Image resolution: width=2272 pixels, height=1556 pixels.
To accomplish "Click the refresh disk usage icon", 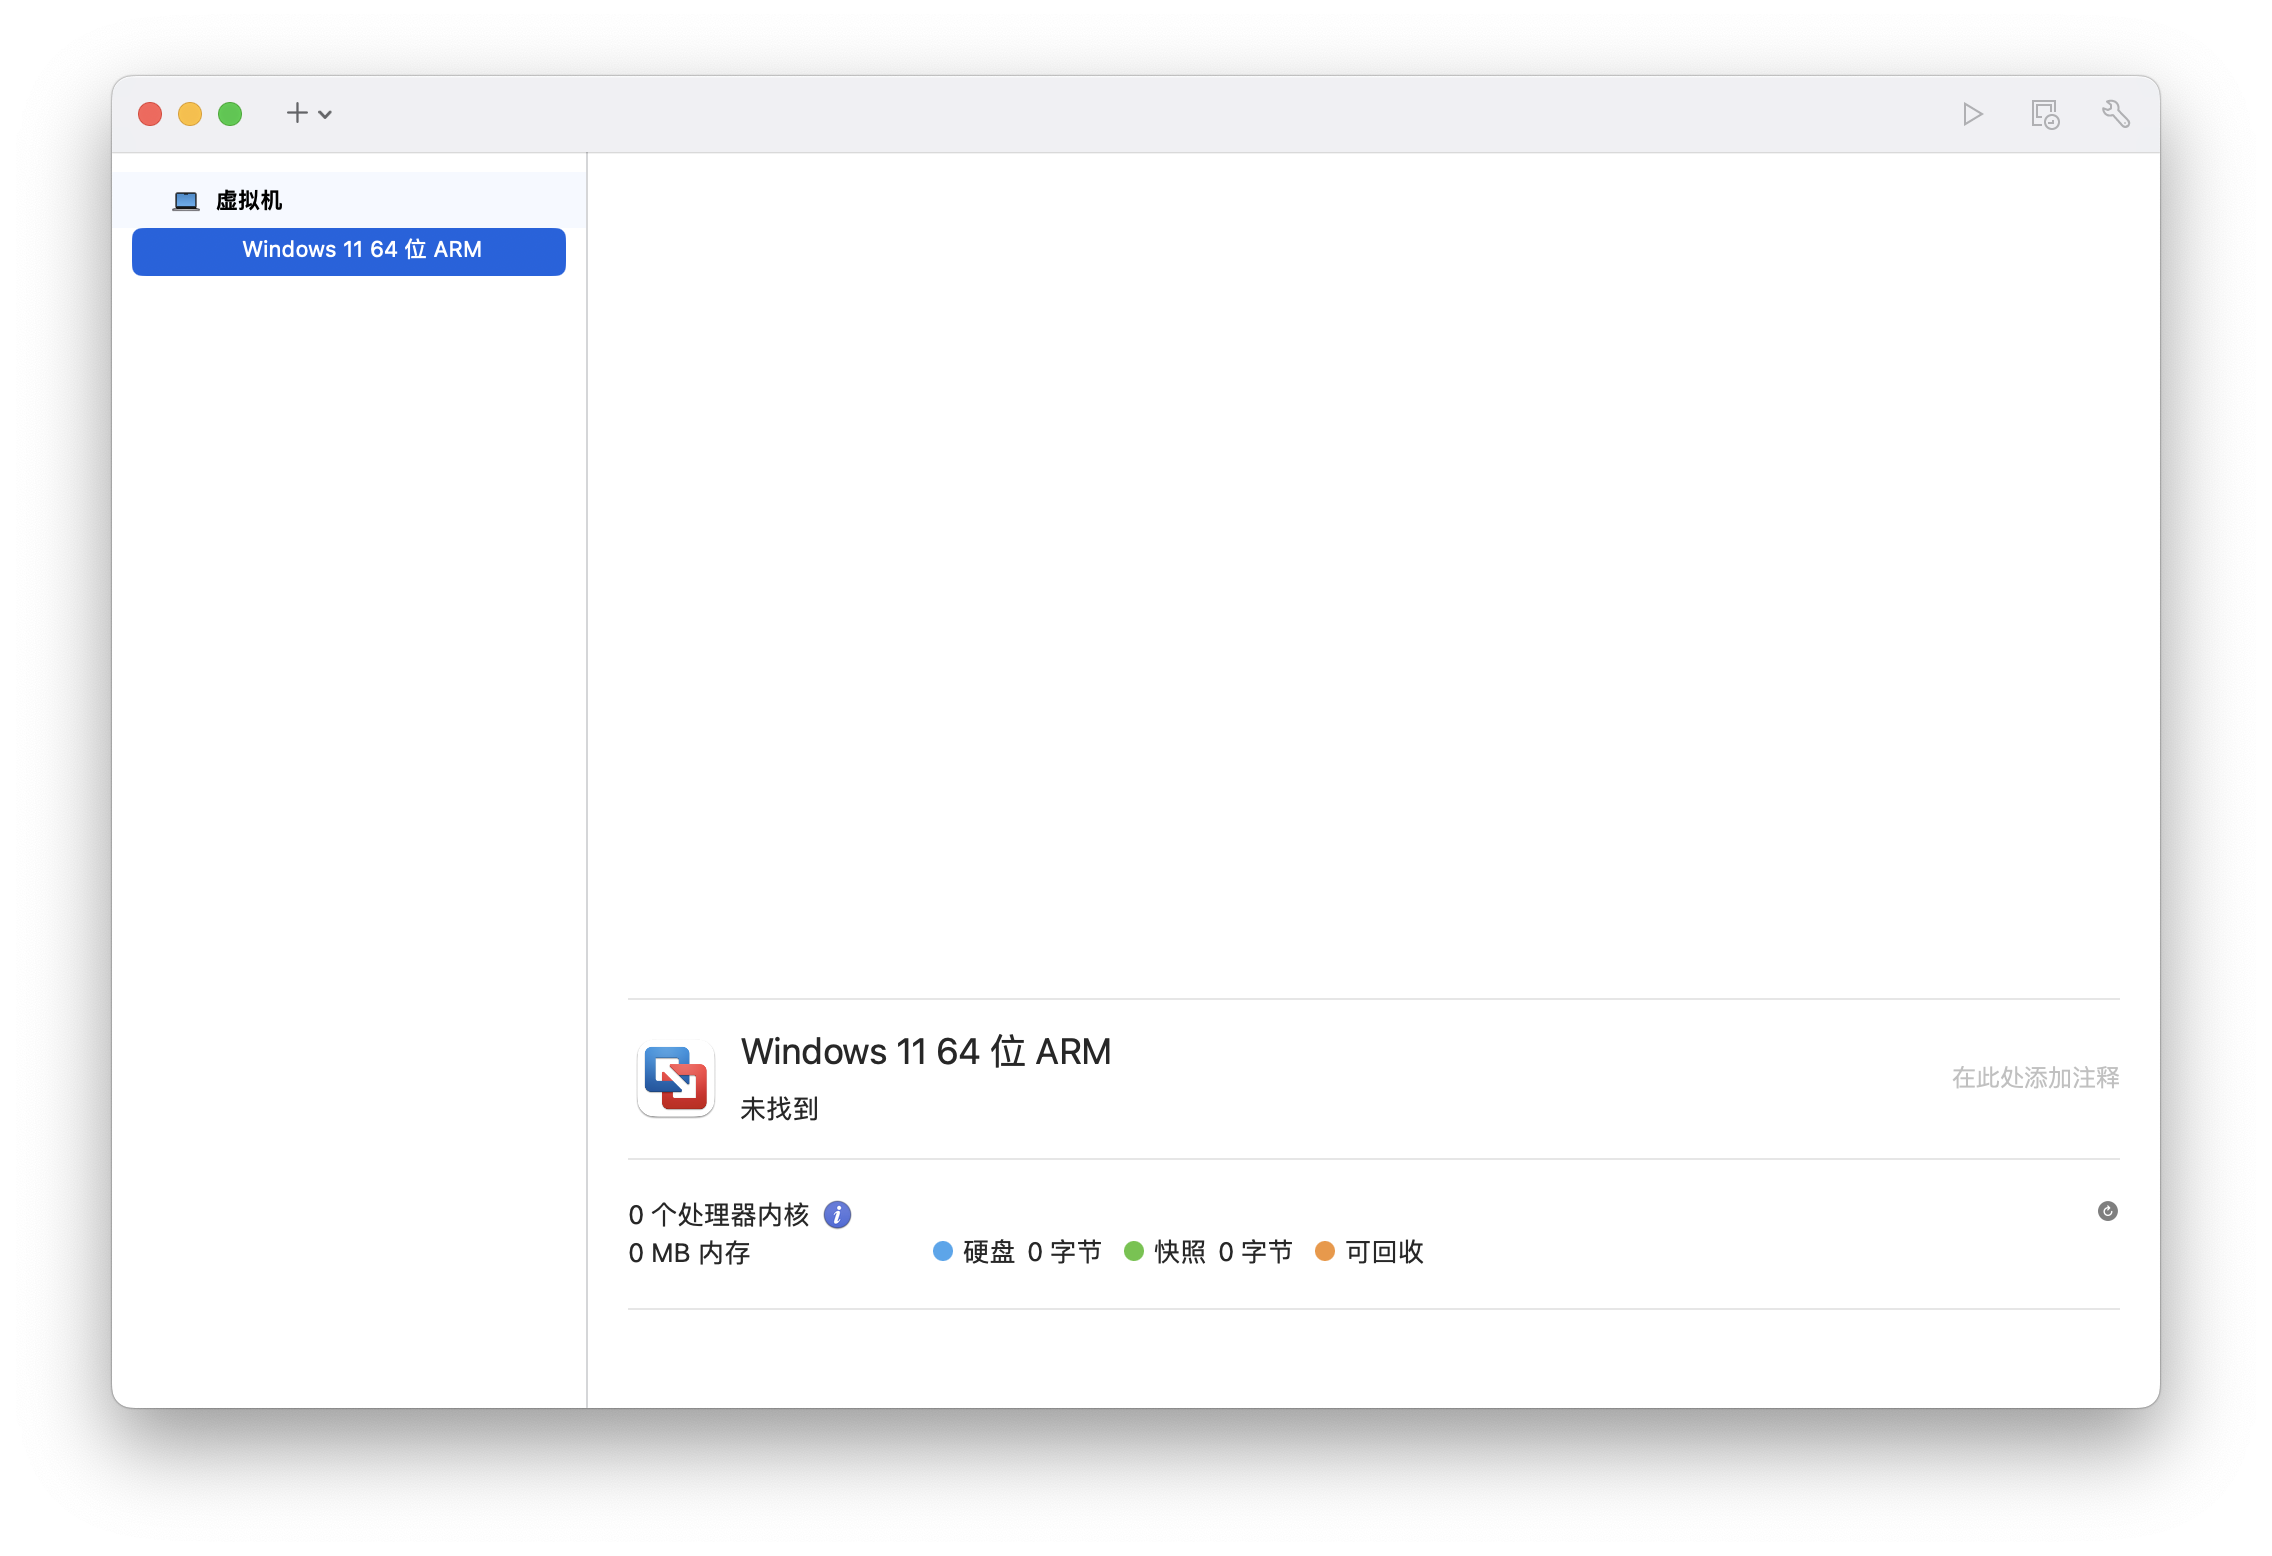I will [2107, 1212].
